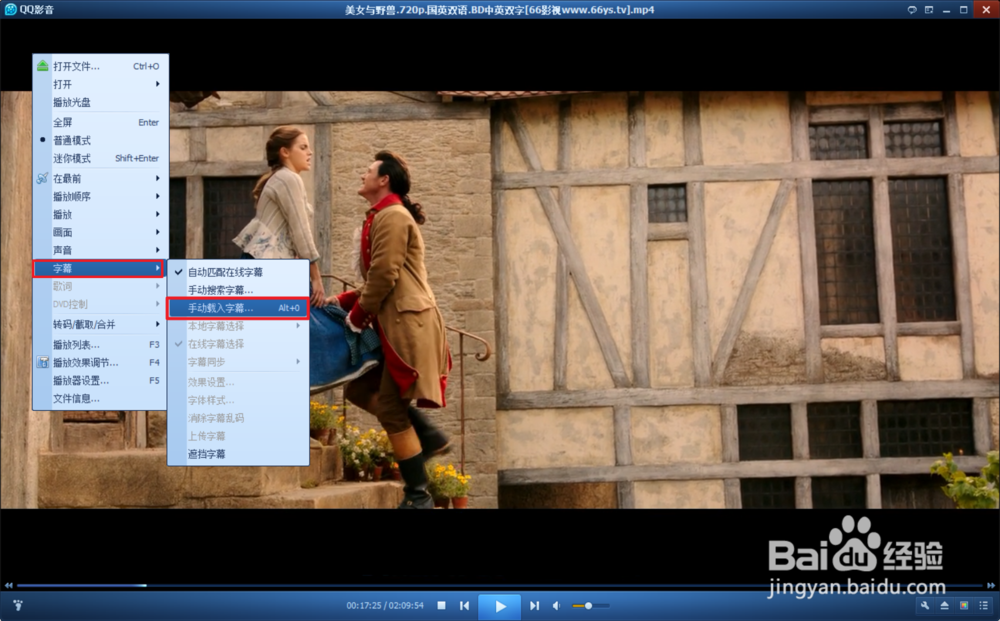Choose 全屏 to go fullscreen
1000x621 pixels.
pos(100,122)
